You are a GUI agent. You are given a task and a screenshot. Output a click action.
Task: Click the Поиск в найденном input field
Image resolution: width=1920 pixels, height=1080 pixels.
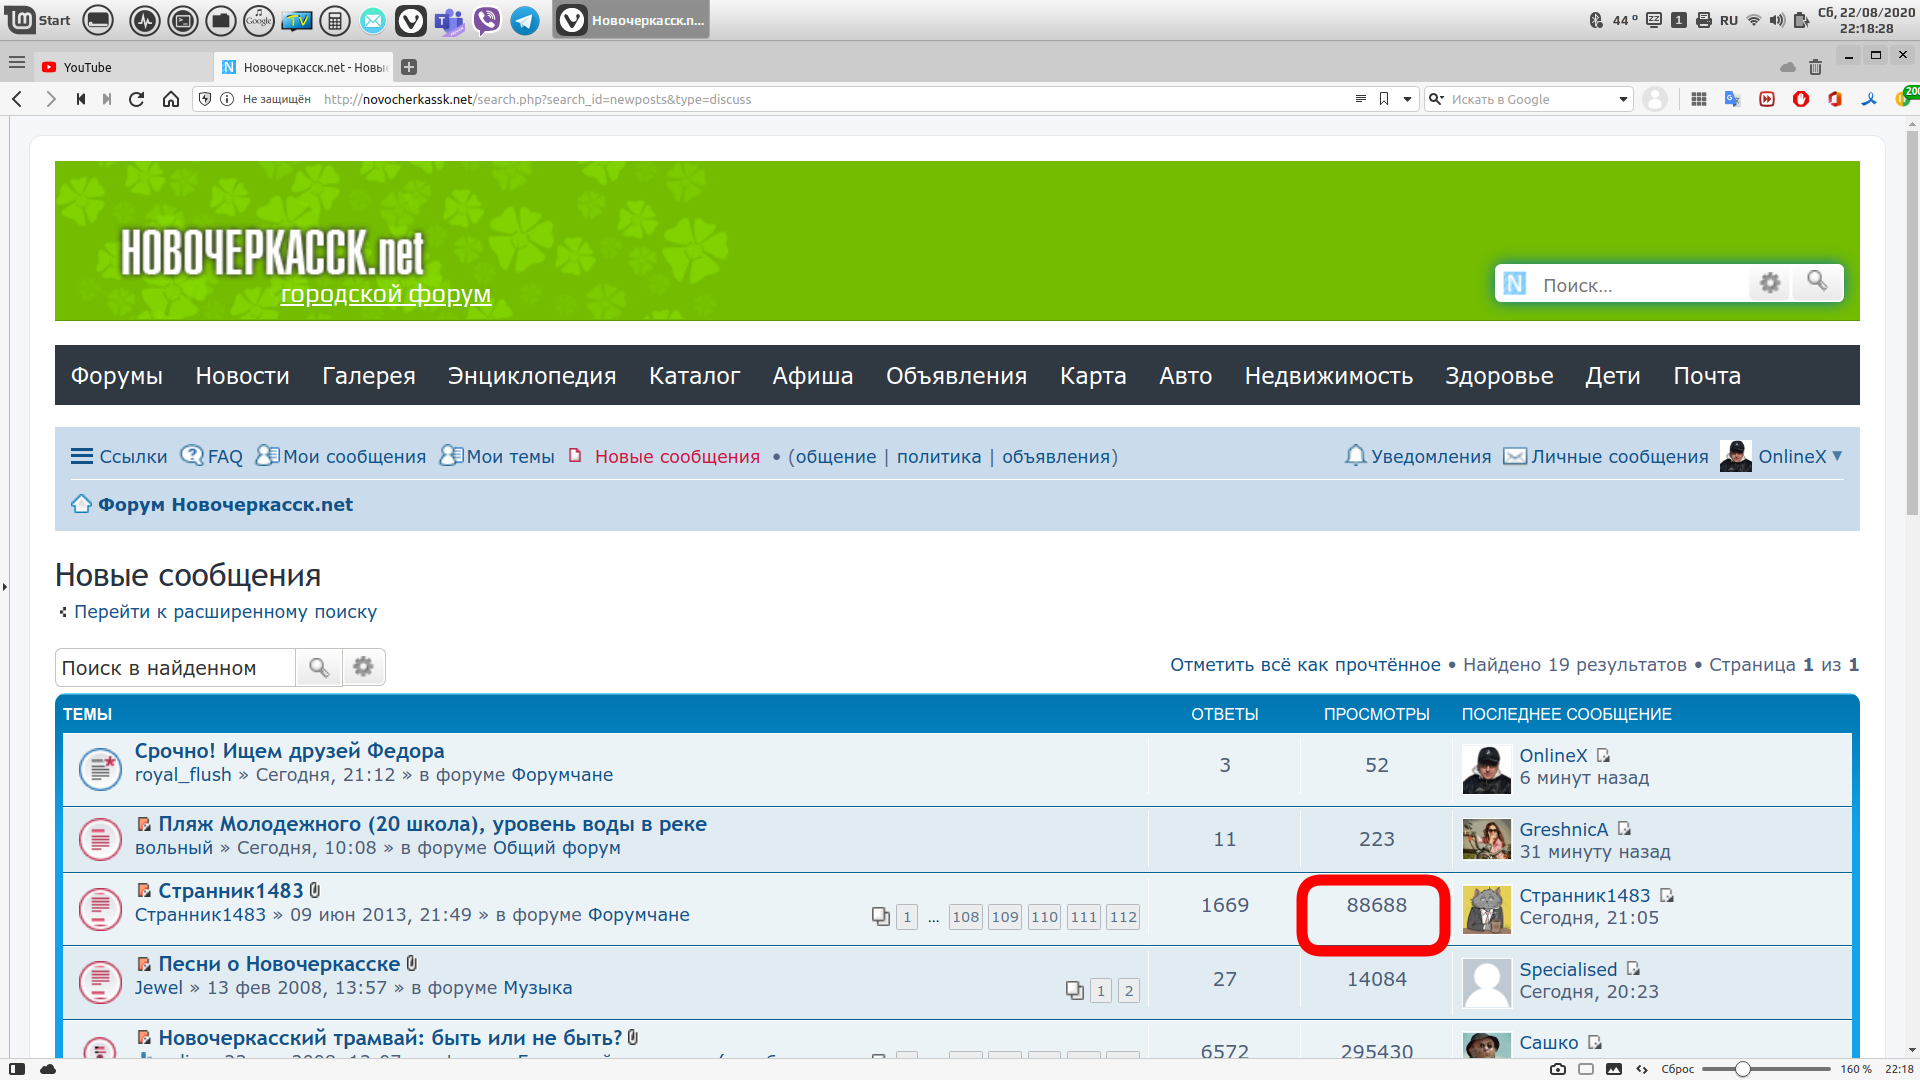[x=175, y=668]
